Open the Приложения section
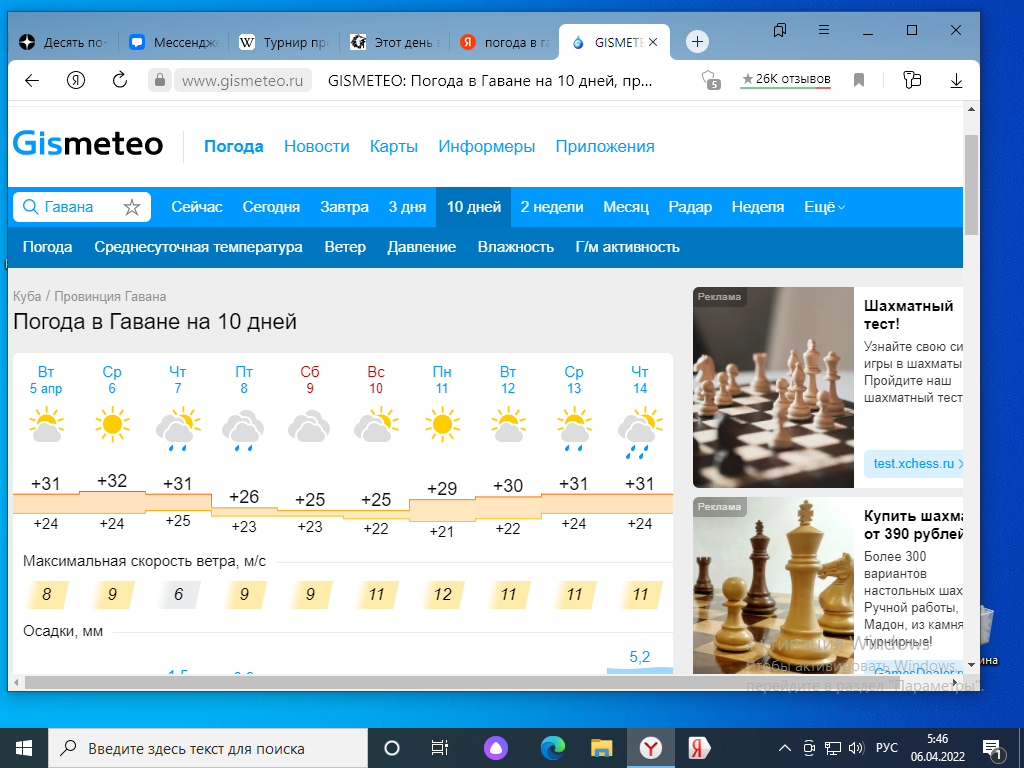Image resolution: width=1024 pixels, height=768 pixels. coord(605,146)
